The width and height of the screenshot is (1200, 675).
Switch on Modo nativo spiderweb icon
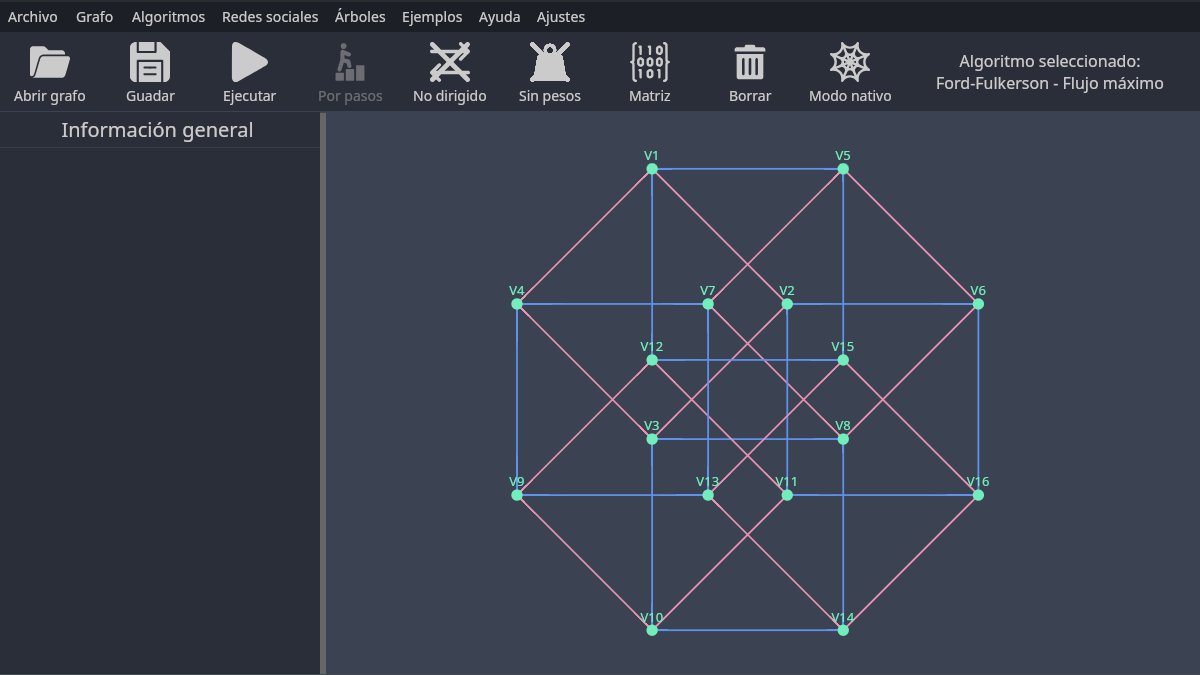click(850, 63)
